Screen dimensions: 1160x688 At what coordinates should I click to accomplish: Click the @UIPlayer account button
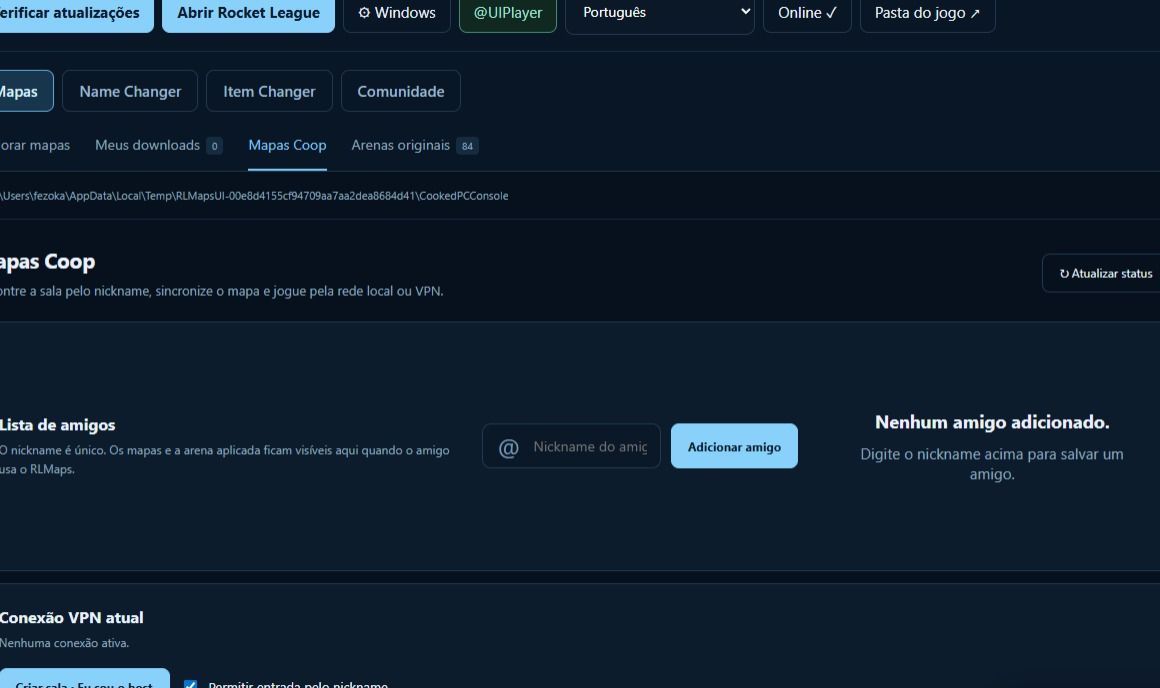pyautogui.click(x=508, y=13)
